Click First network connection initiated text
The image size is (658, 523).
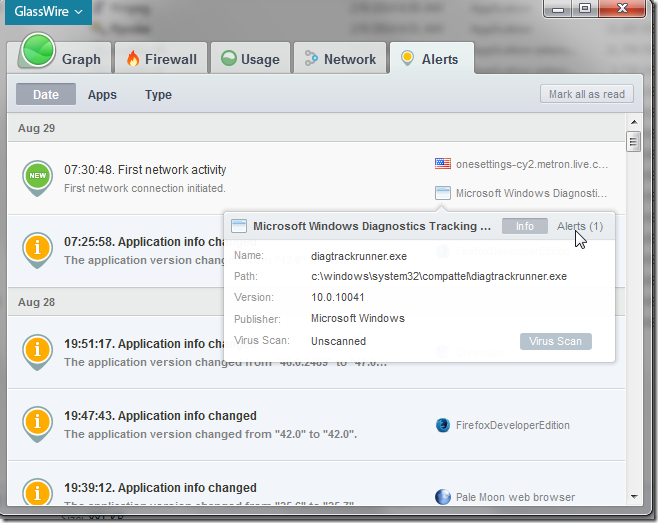tap(145, 188)
